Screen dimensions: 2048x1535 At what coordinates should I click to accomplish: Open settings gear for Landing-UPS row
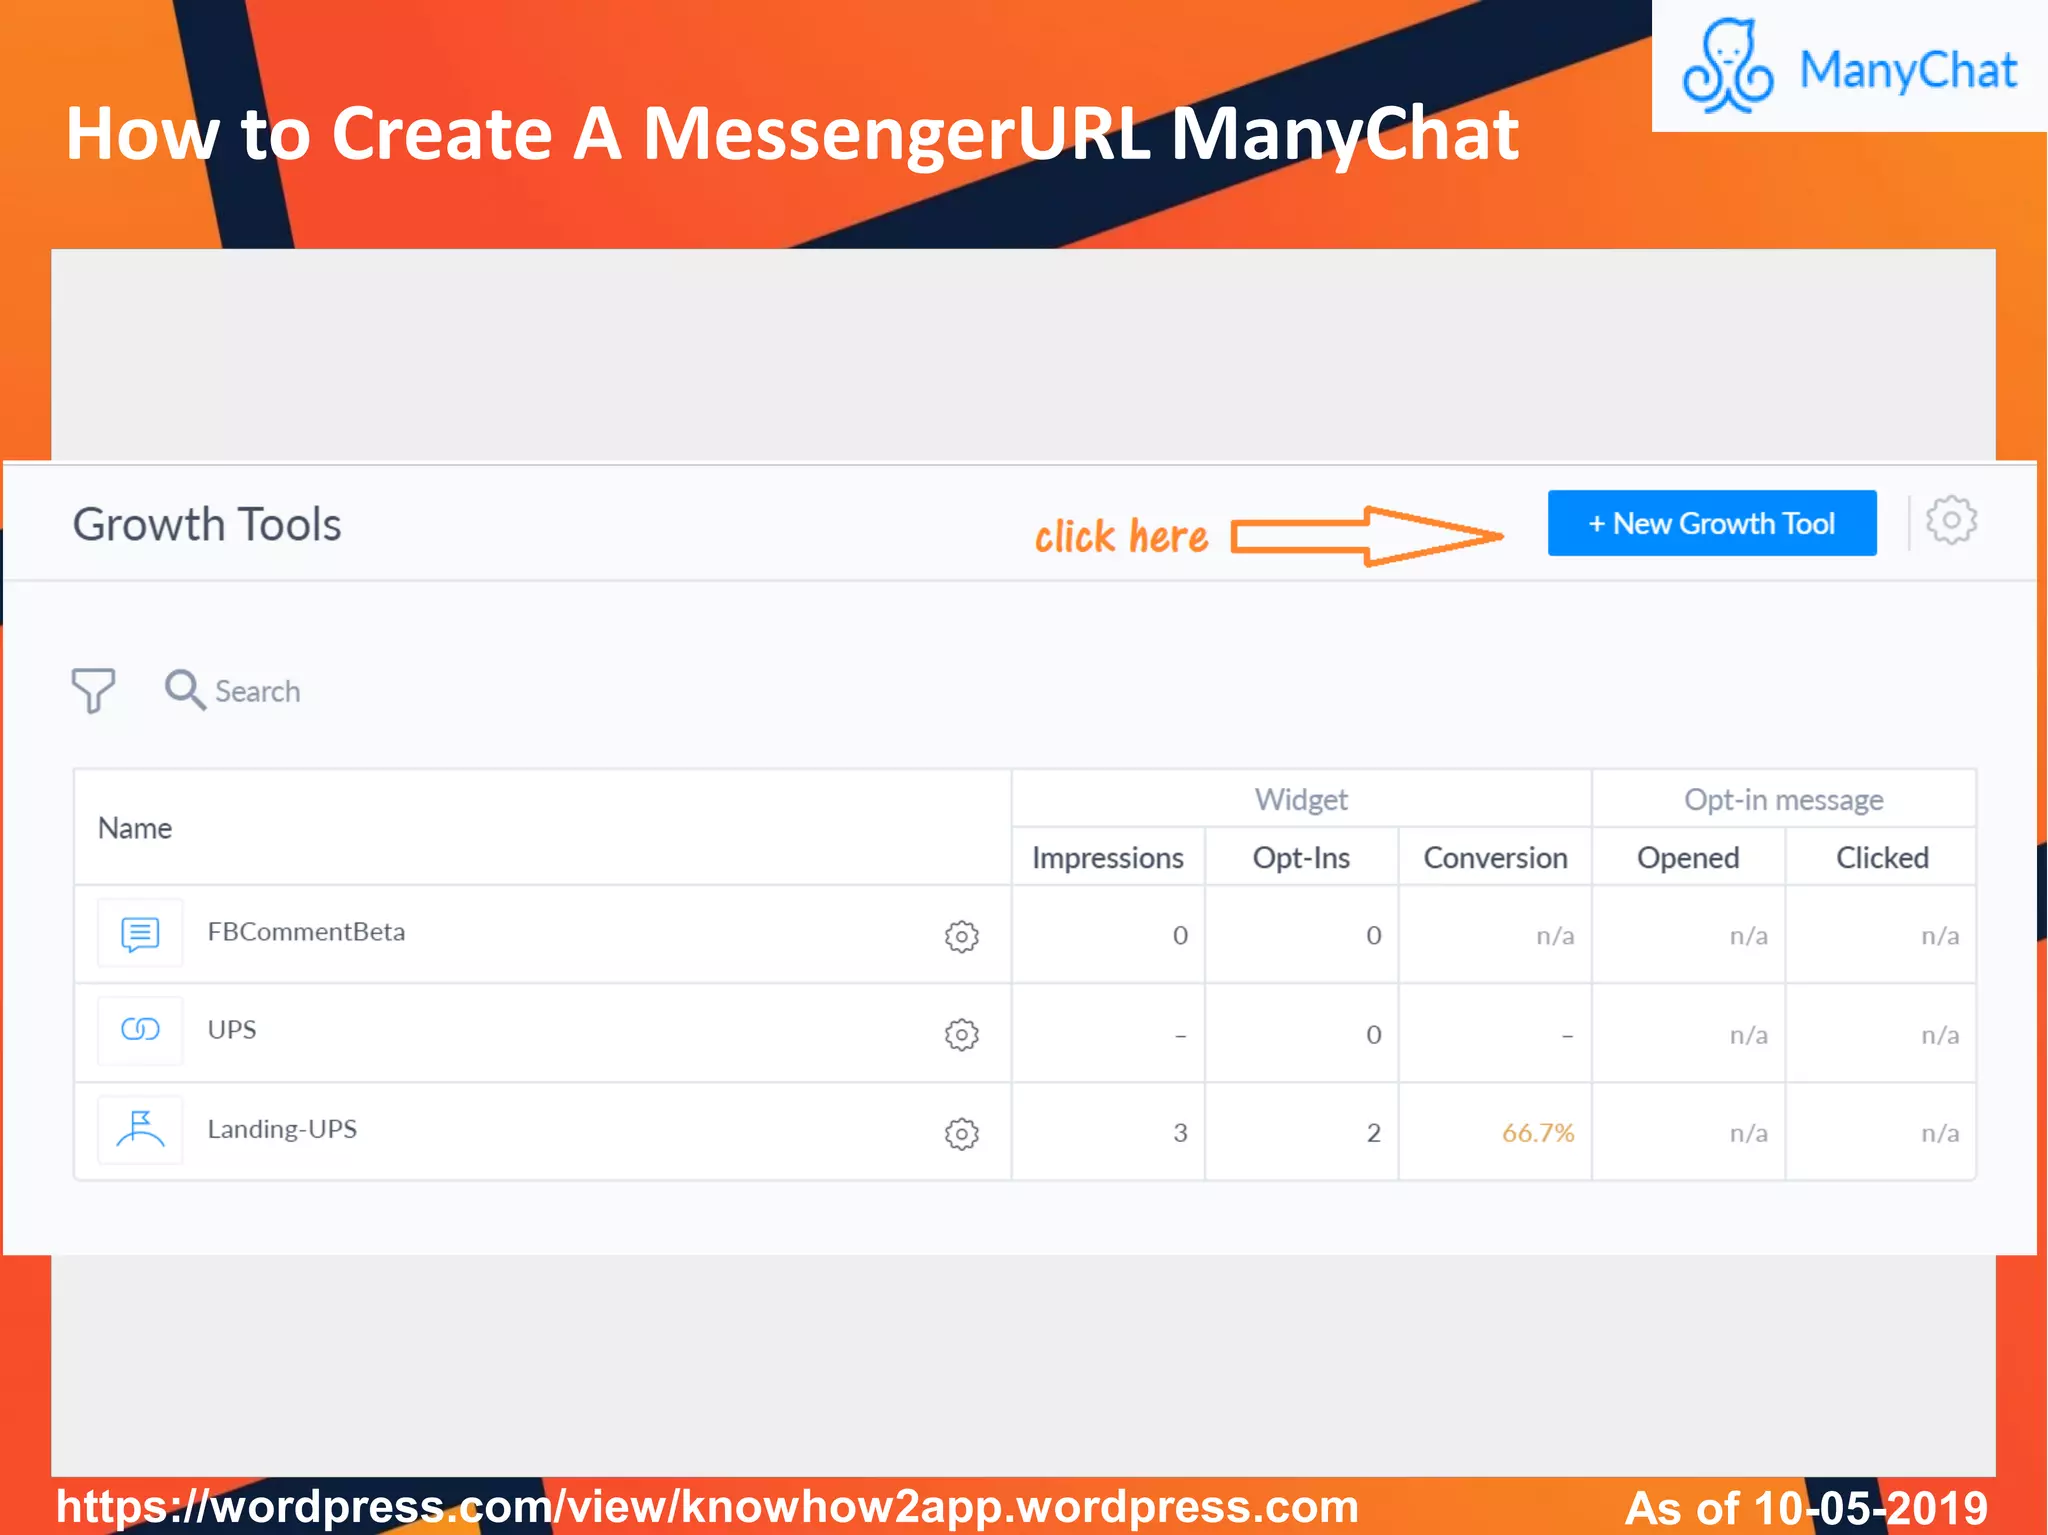[961, 1133]
